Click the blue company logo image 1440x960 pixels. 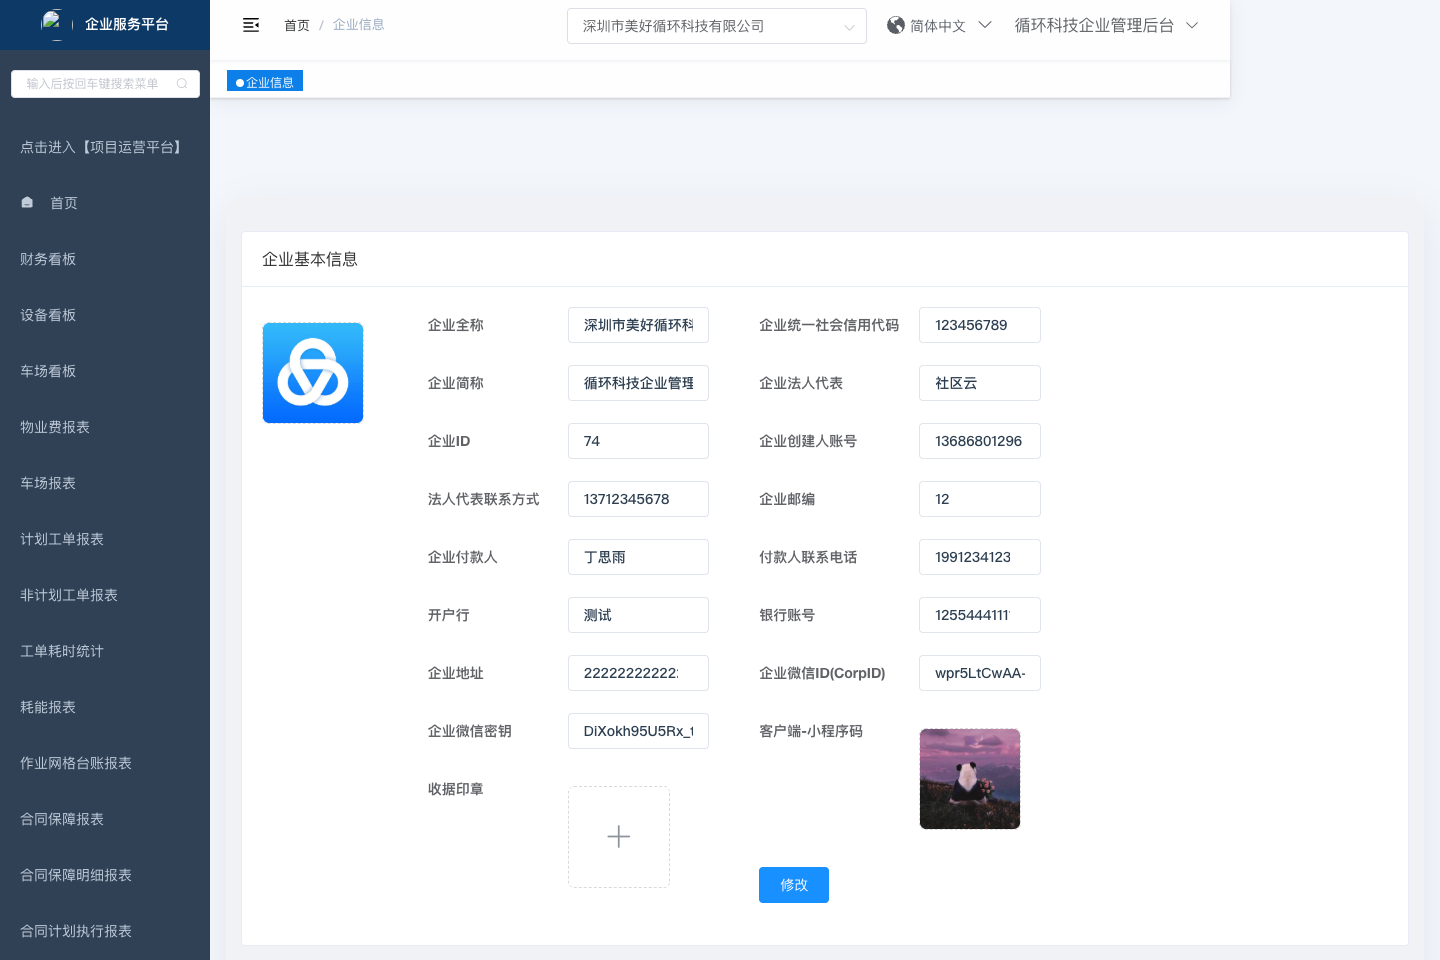(313, 373)
